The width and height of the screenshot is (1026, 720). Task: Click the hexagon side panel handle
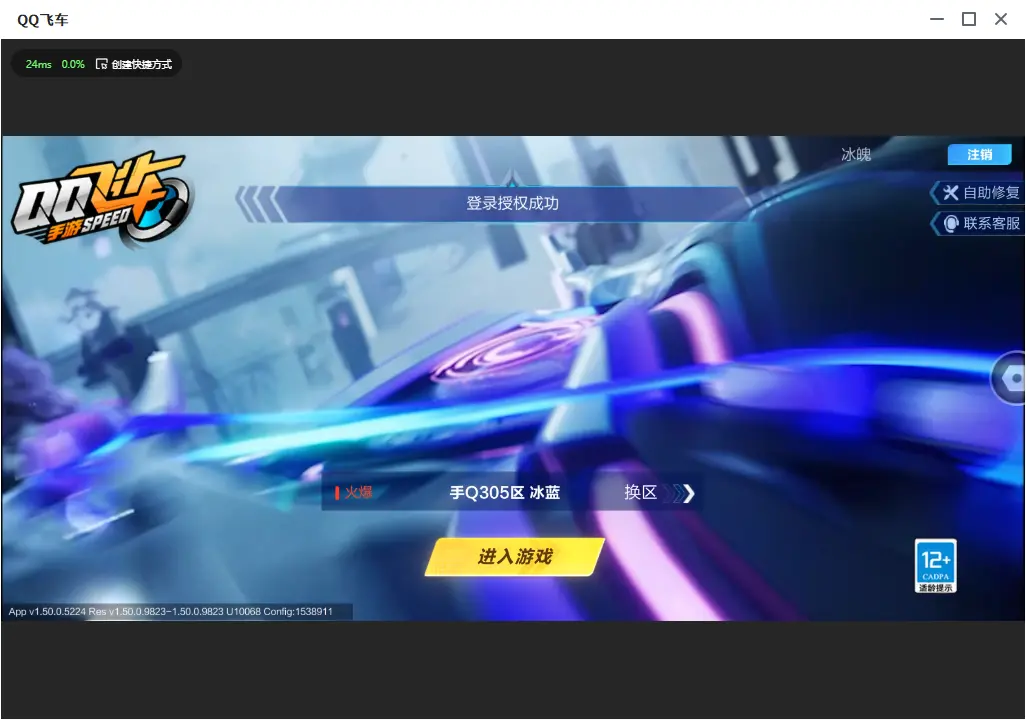[x=1010, y=378]
